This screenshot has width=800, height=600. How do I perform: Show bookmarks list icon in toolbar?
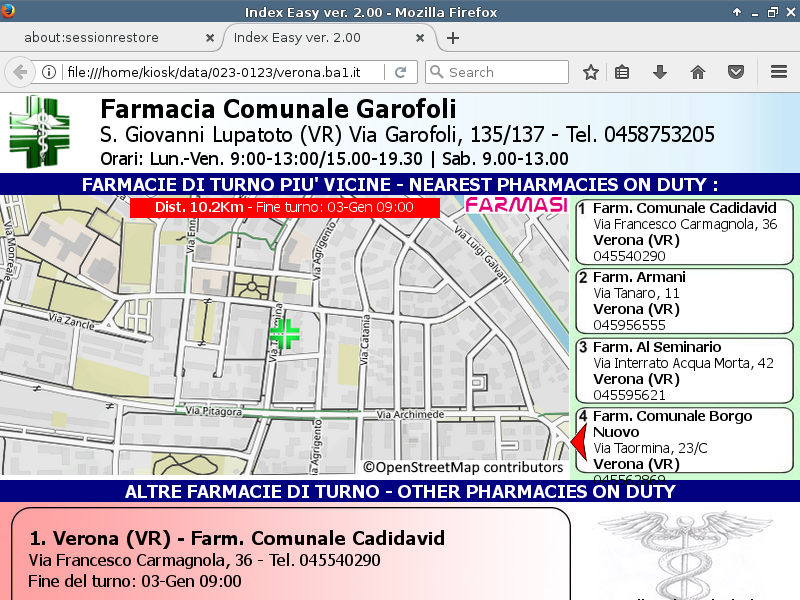[x=622, y=72]
